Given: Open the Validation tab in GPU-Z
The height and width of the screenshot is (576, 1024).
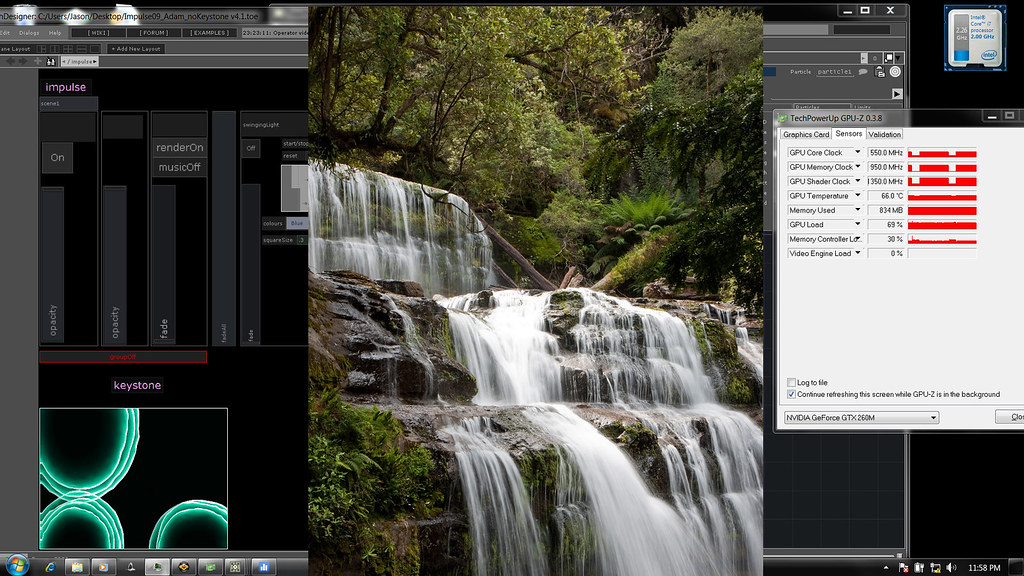Looking at the screenshot, I should point(884,134).
